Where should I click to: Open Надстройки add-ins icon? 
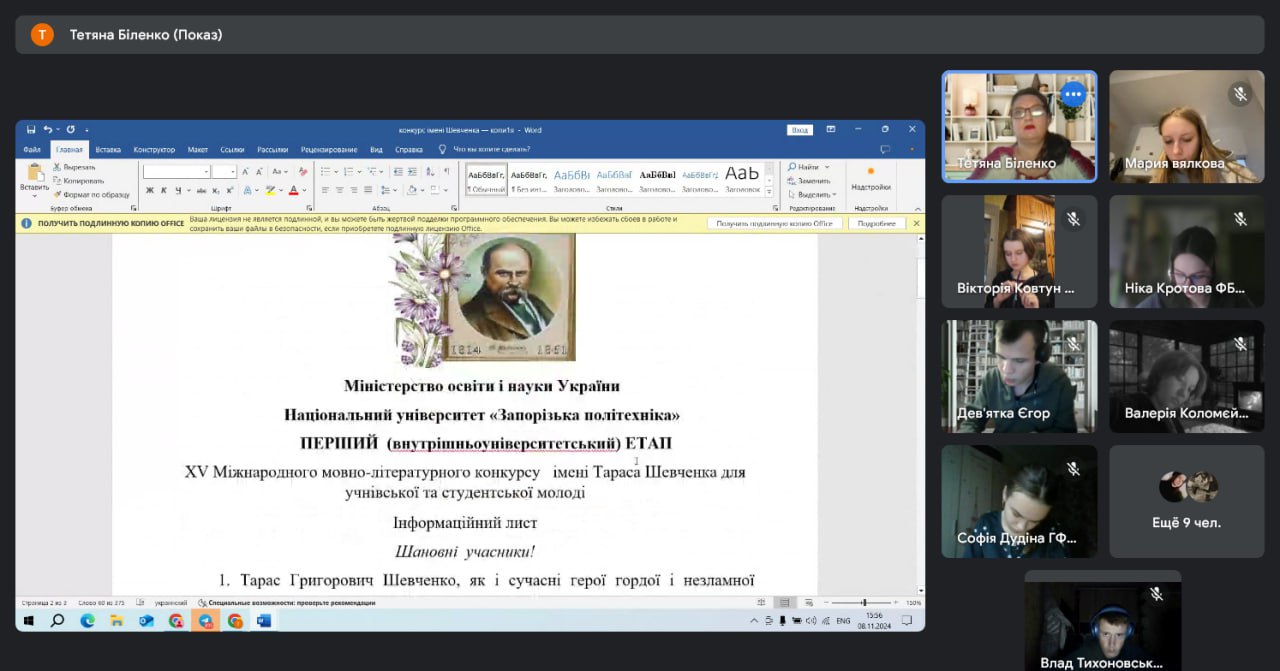(x=870, y=178)
